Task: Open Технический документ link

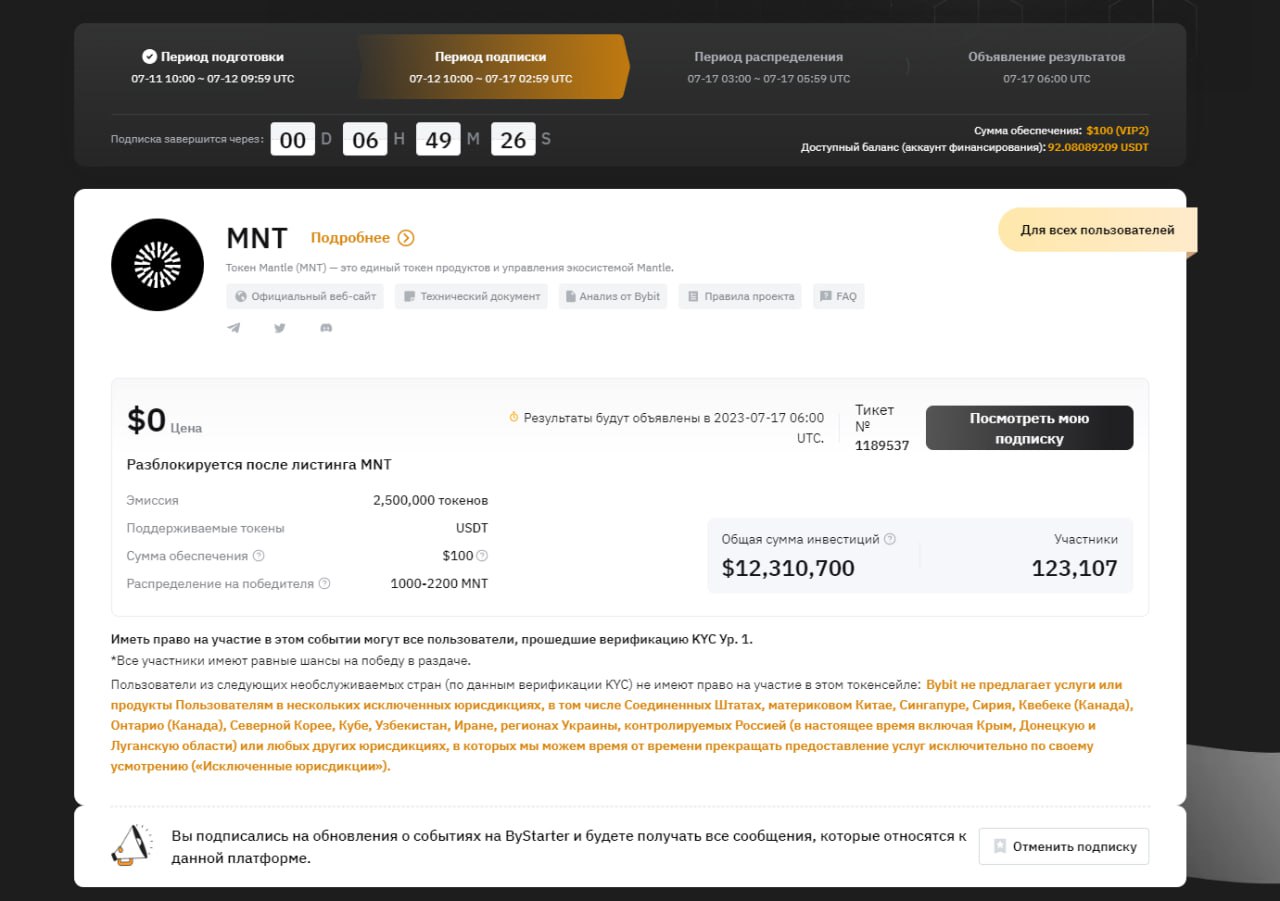Action: [x=471, y=297]
